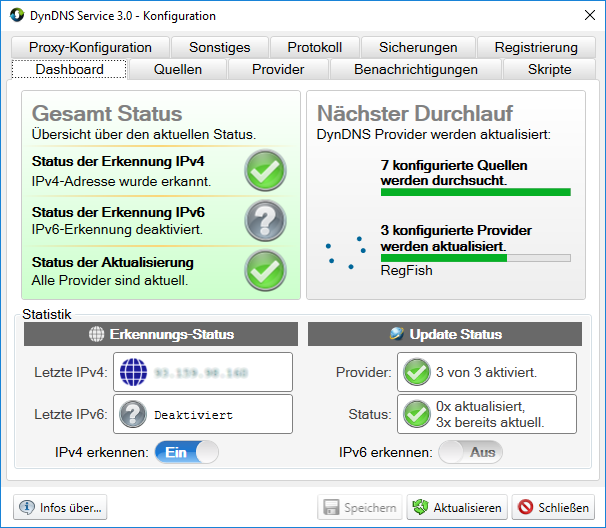Click the Letzte IPv4 address field
The image size is (606, 528).
click(x=203, y=372)
